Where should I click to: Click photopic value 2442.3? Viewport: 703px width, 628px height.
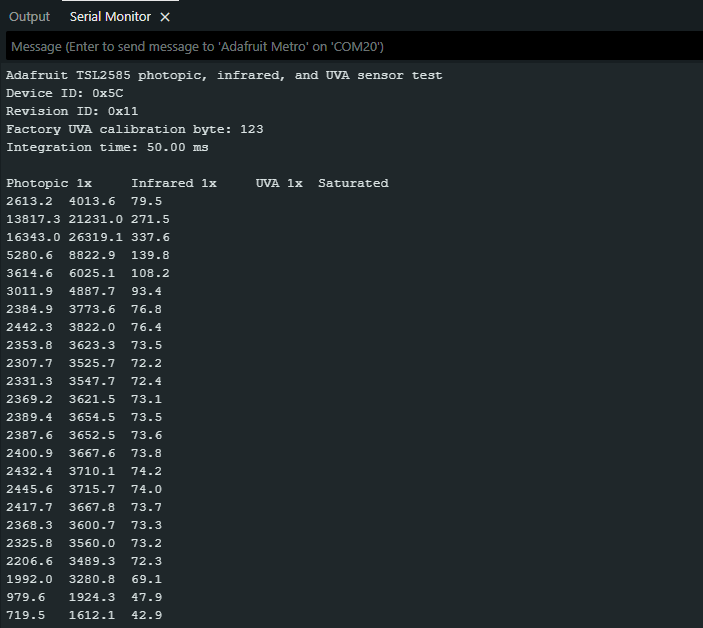click(x=29, y=327)
